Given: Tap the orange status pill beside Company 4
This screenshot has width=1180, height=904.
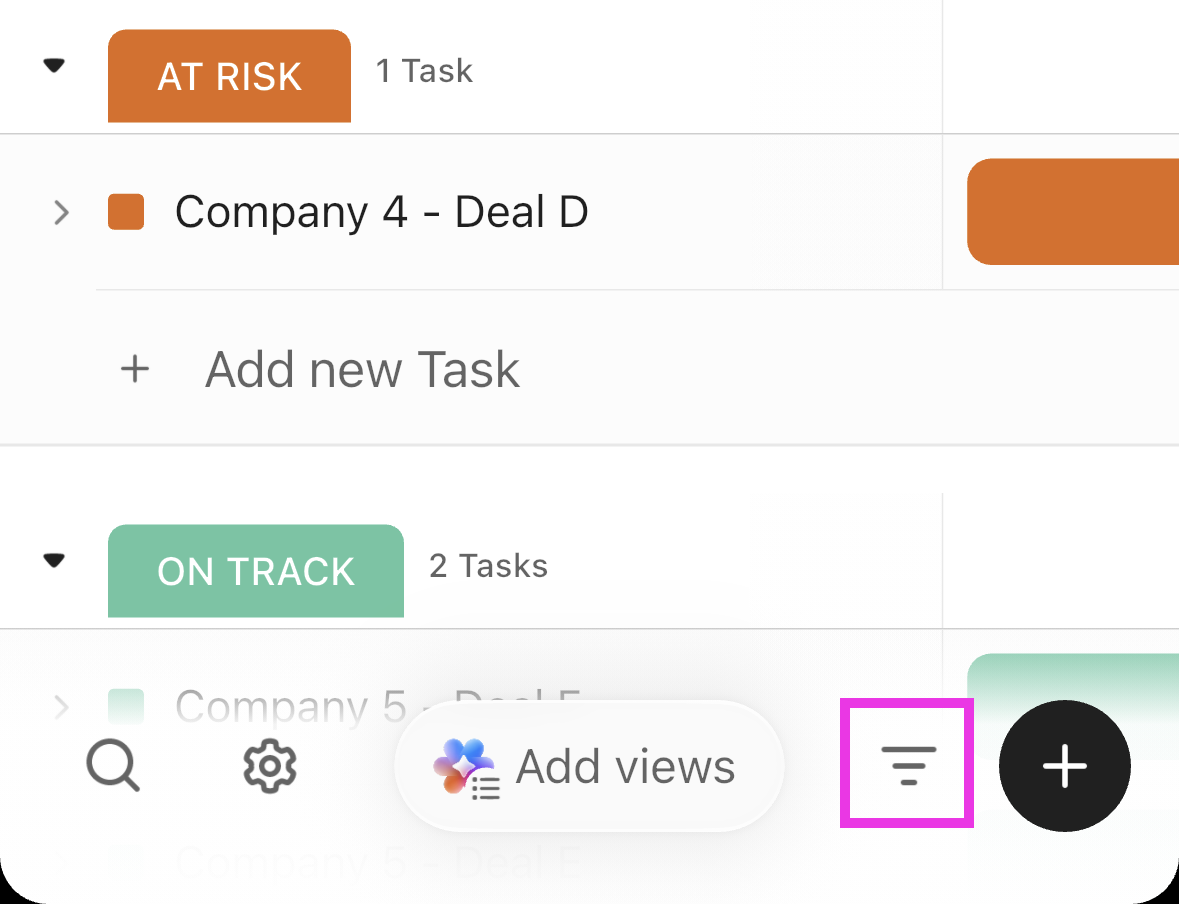Looking at the screenshot, I should pos(1073,211).
